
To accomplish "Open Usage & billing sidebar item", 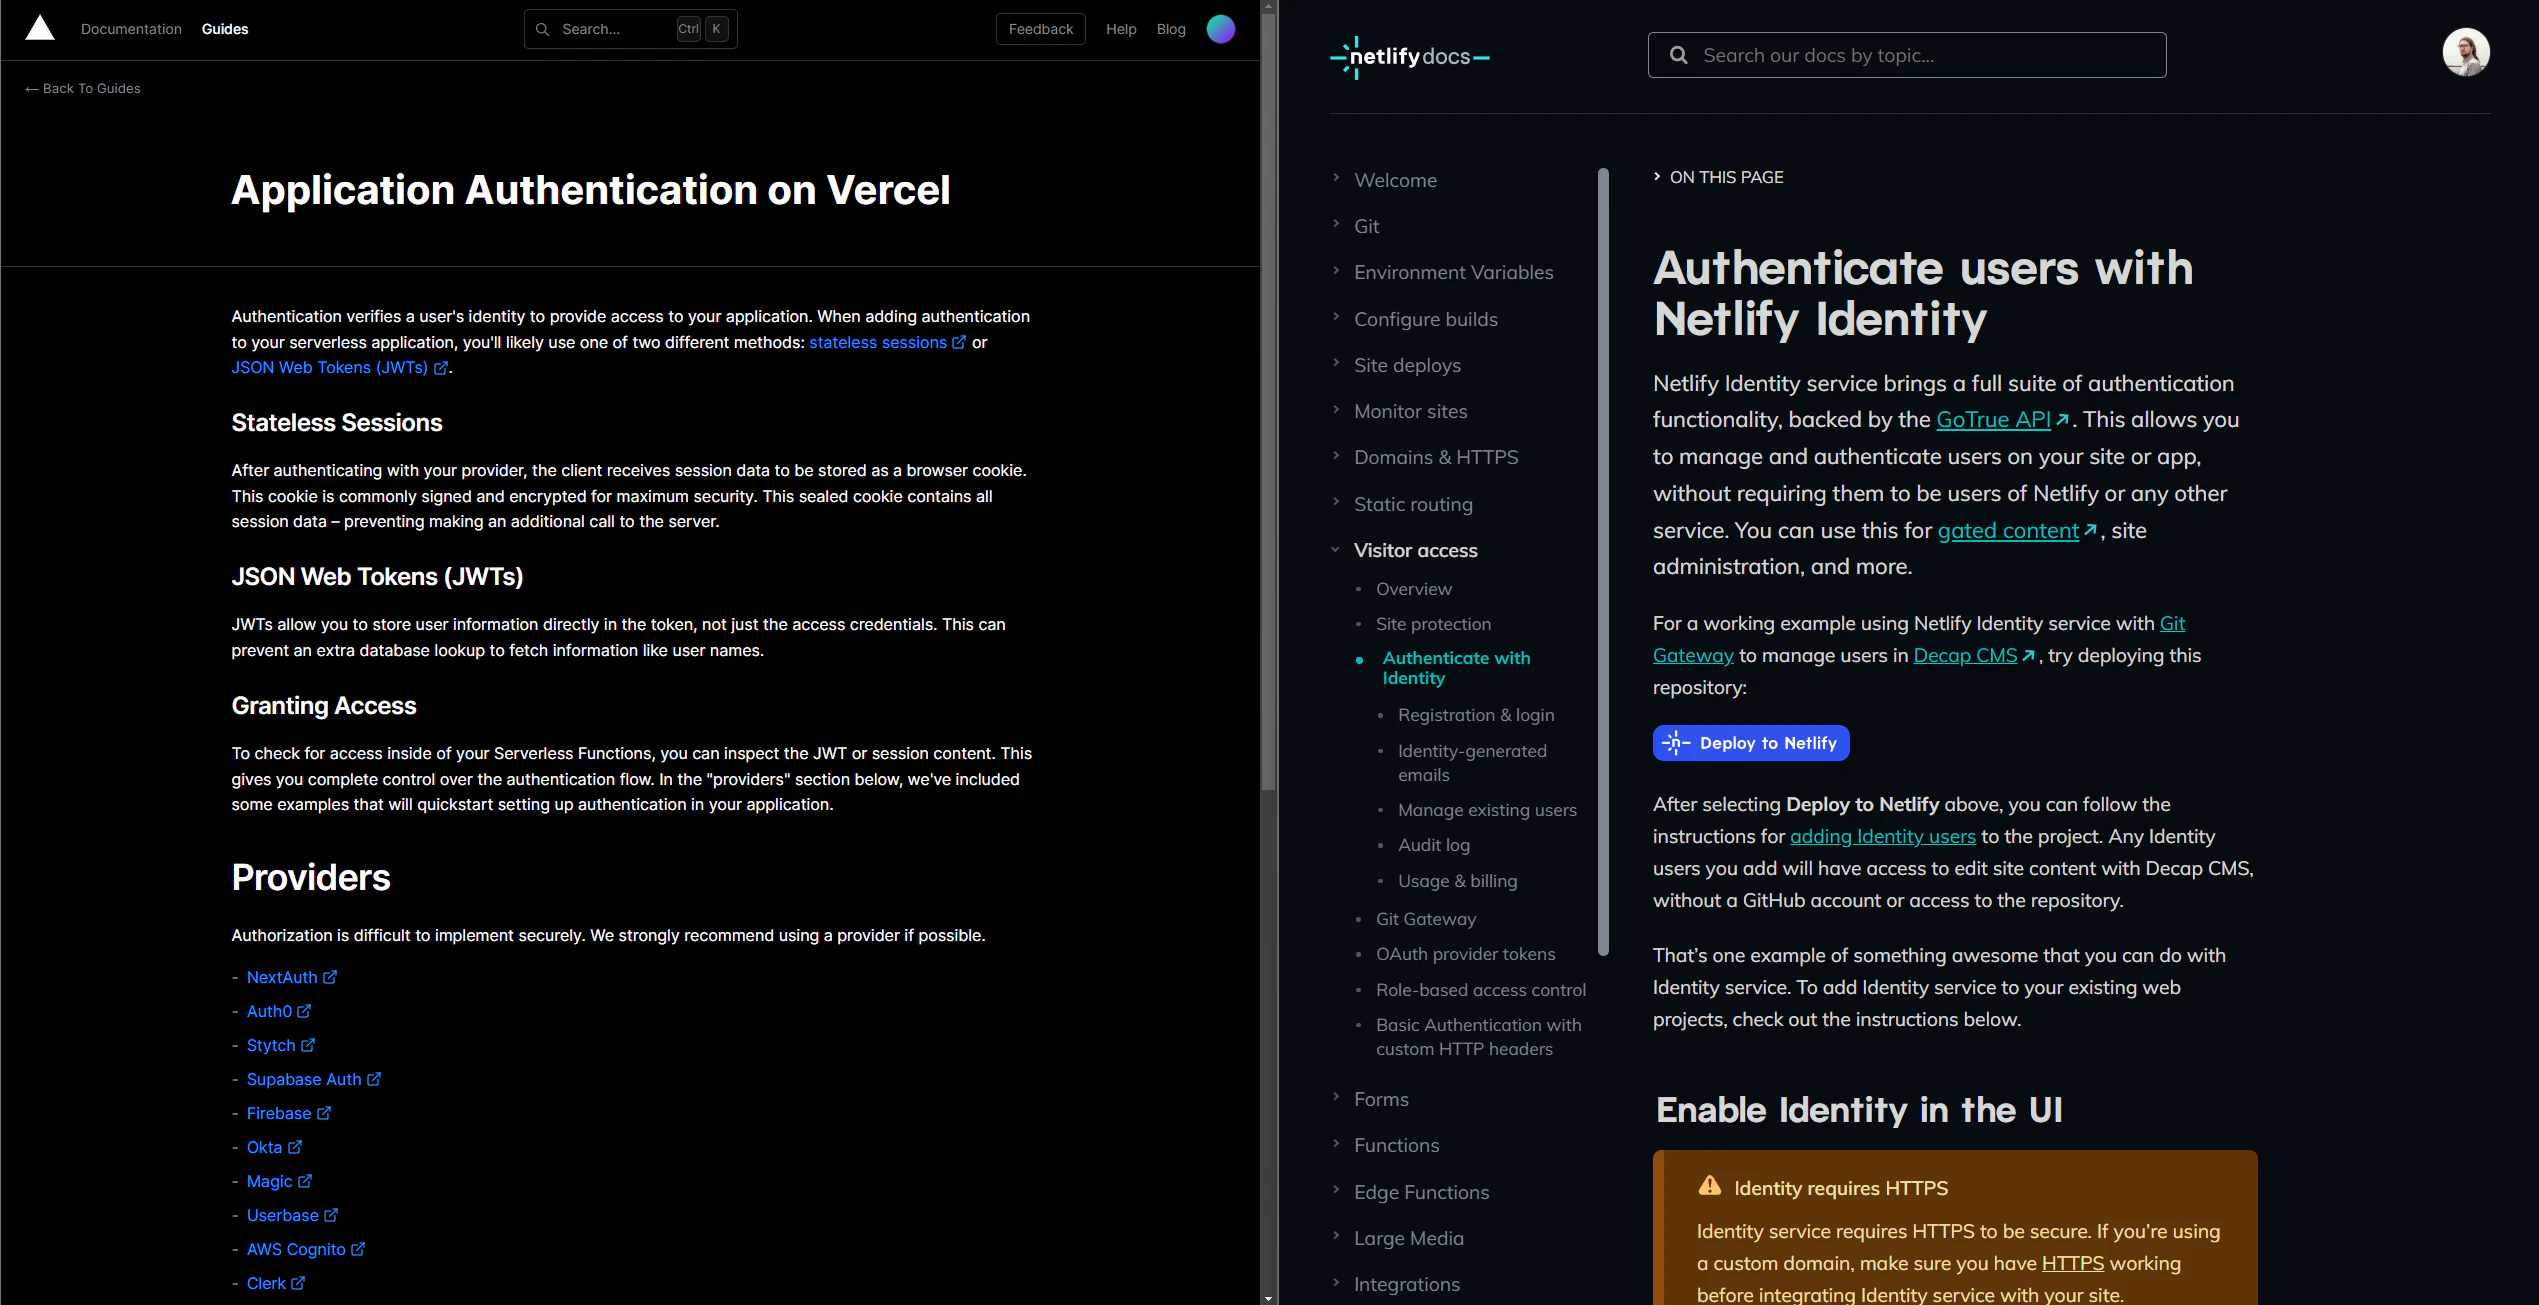I will 1458,881.
